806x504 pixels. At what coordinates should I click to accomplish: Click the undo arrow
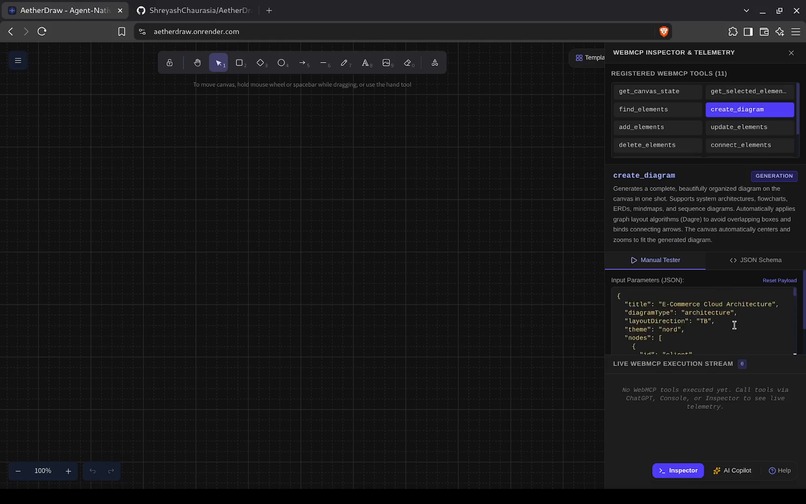click(x=93, y=471)
